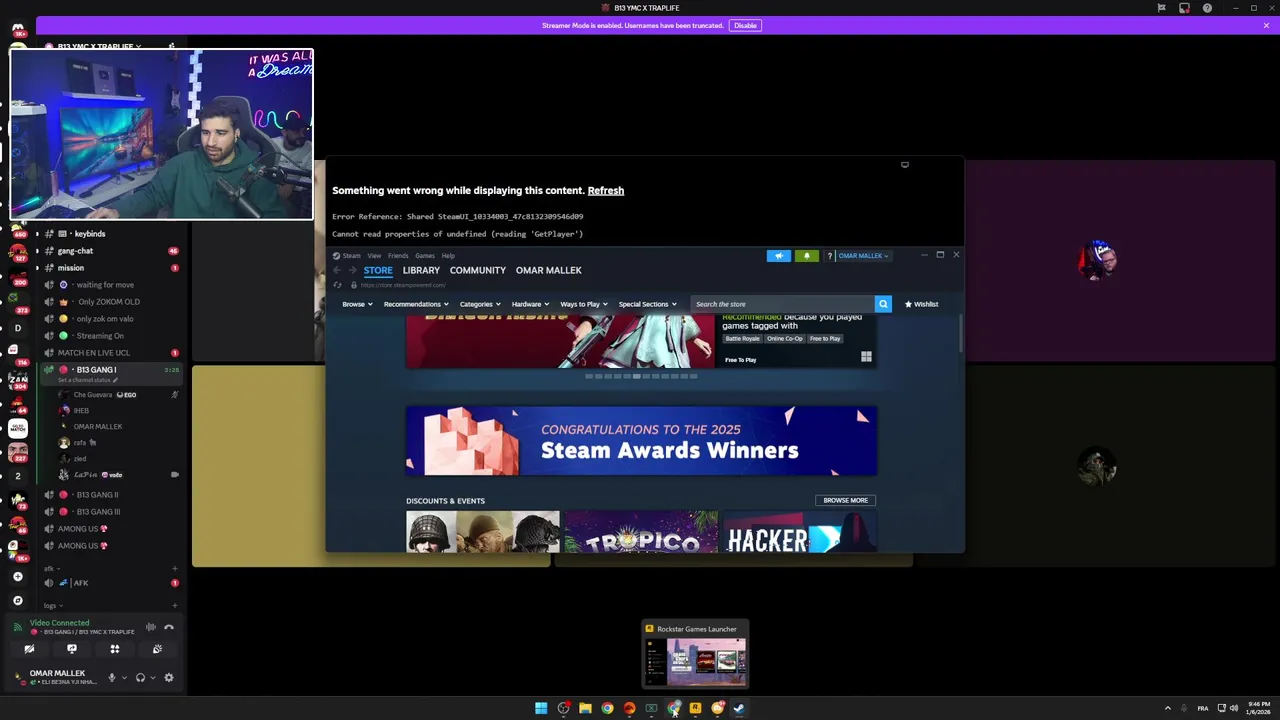Click the Refresh link in error message

[606, 190]
